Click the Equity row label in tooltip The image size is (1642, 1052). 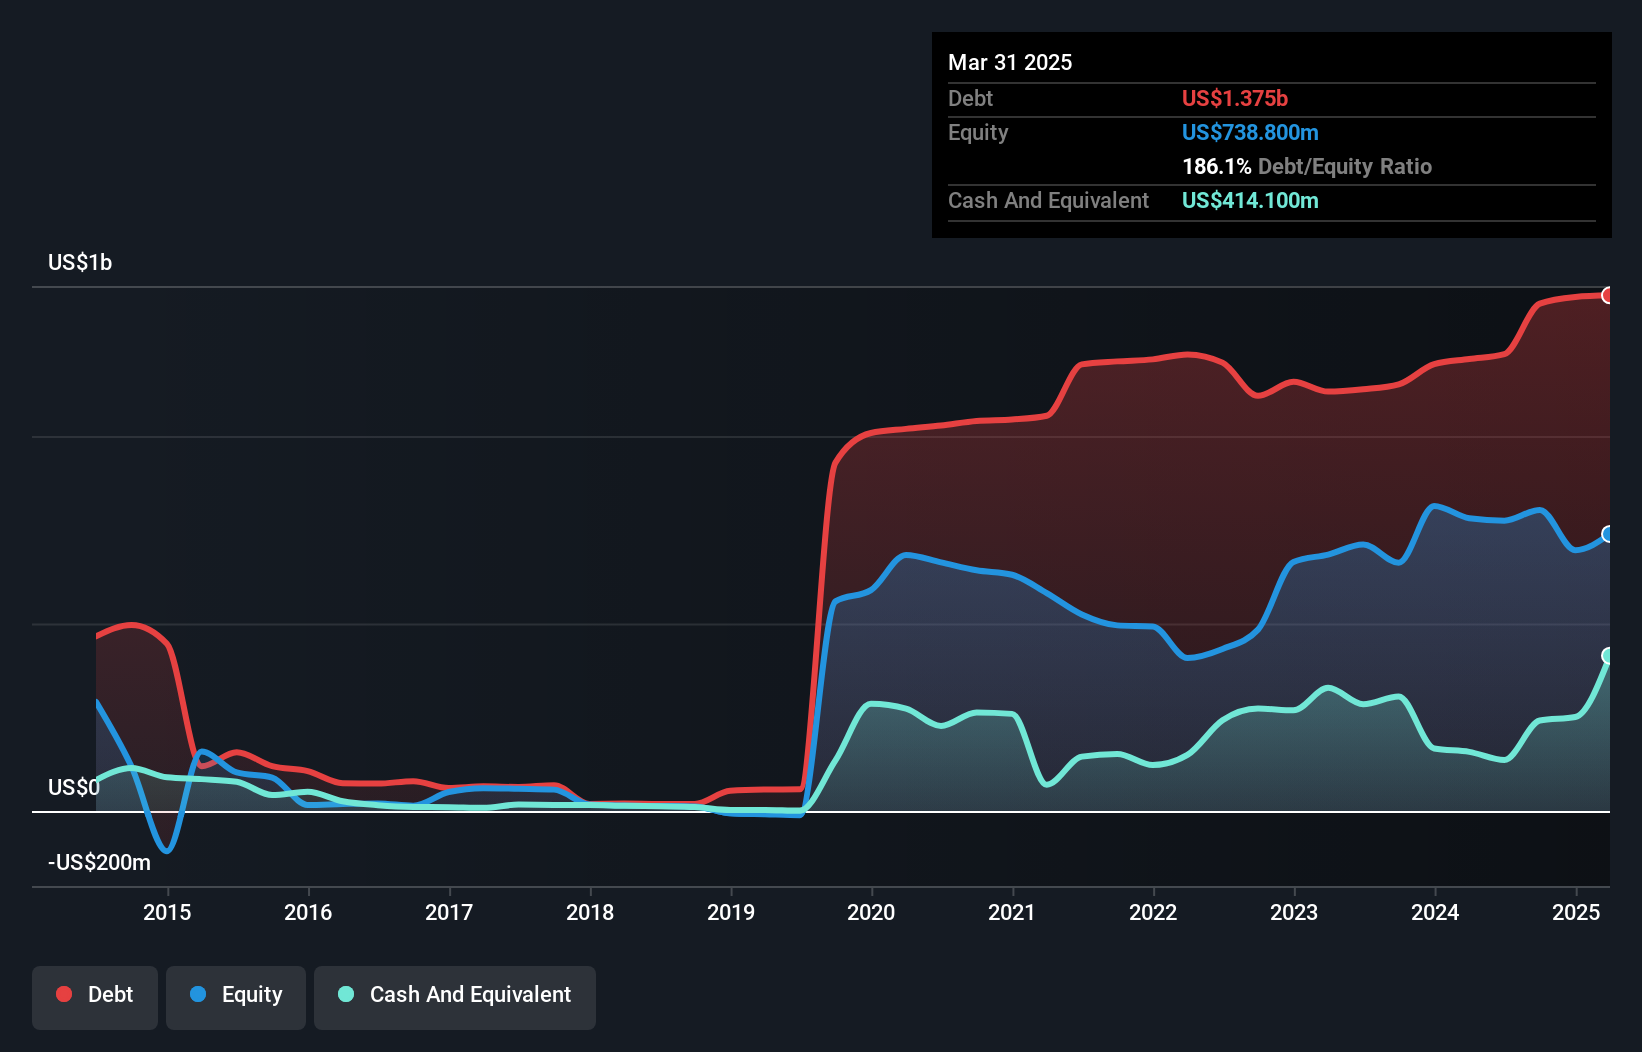978,133
